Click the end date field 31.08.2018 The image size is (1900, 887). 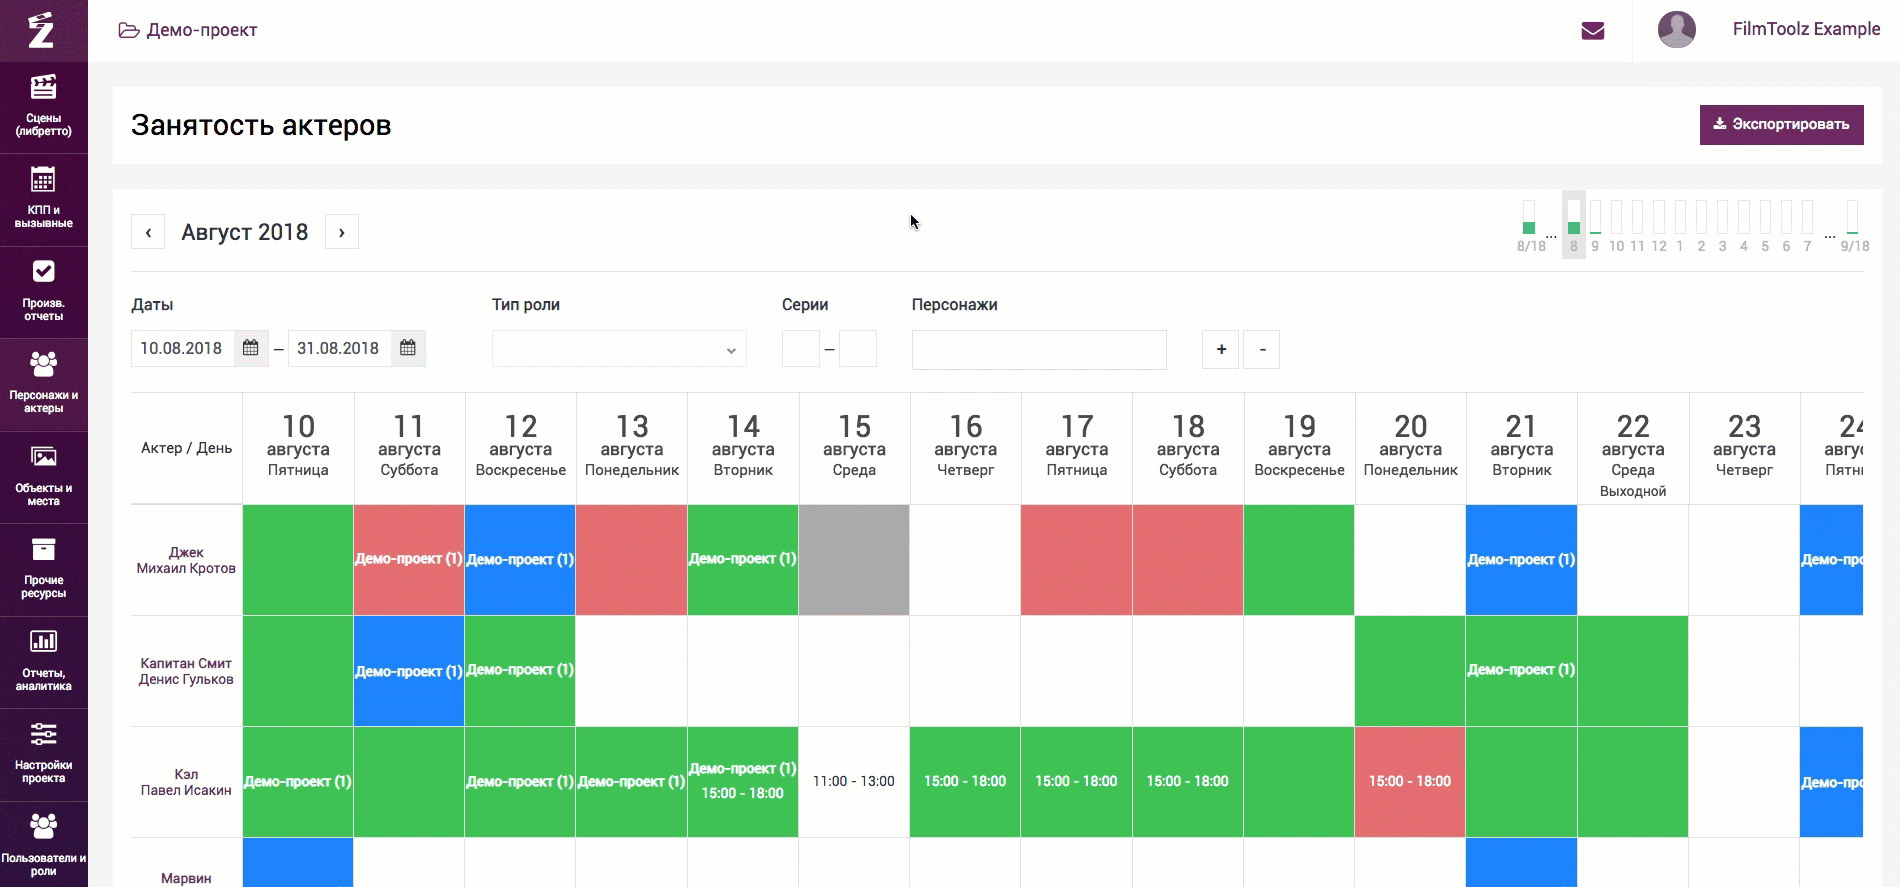click(340, 348)
